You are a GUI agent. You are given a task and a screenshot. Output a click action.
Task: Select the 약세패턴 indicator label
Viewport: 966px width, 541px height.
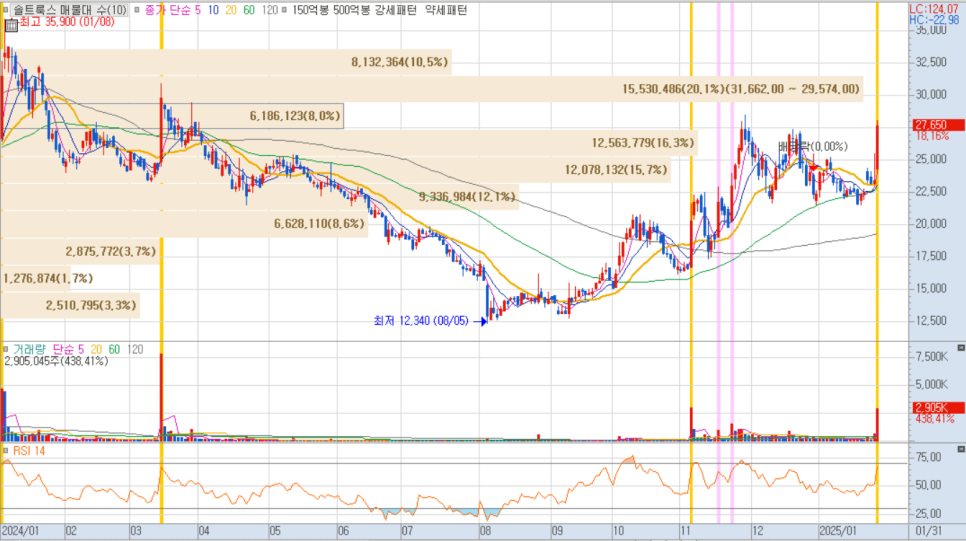446,10
